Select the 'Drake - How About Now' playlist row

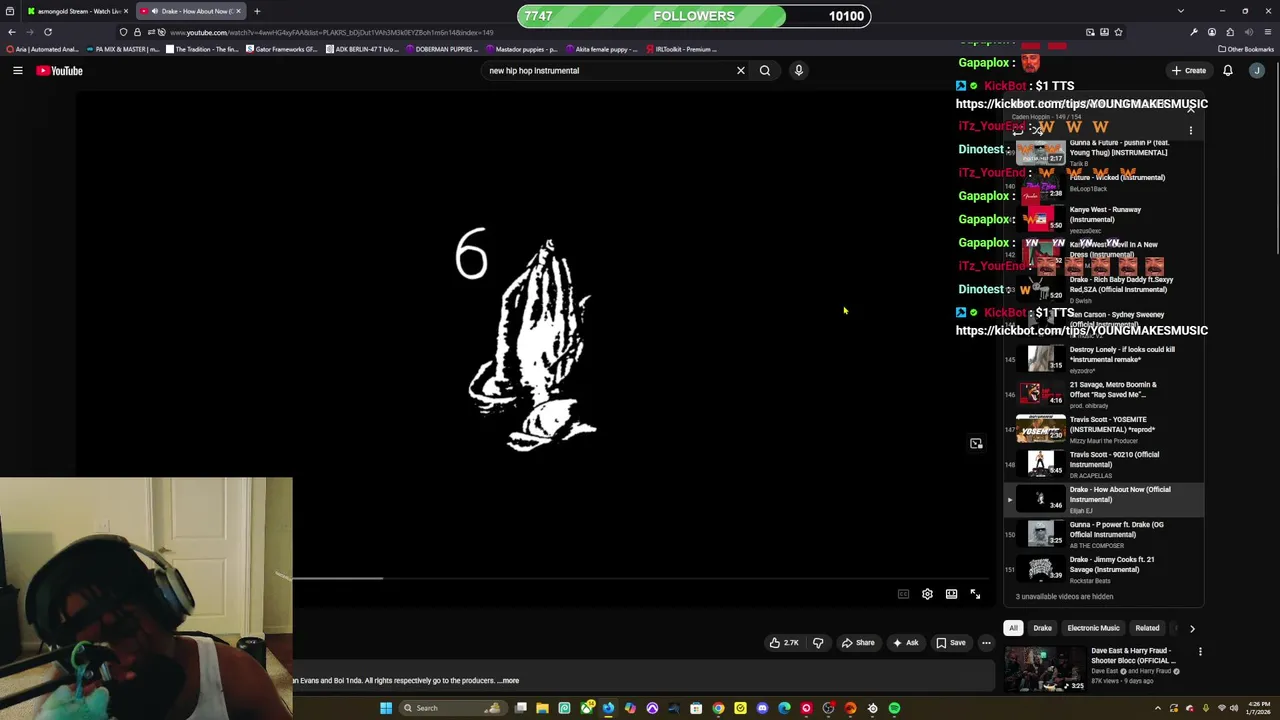1104,499
